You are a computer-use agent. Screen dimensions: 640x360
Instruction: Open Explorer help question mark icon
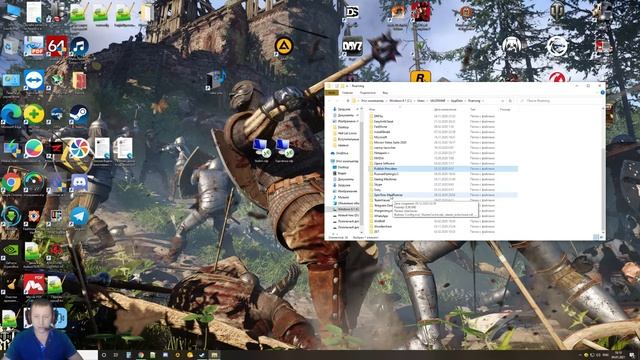(602, 93)
